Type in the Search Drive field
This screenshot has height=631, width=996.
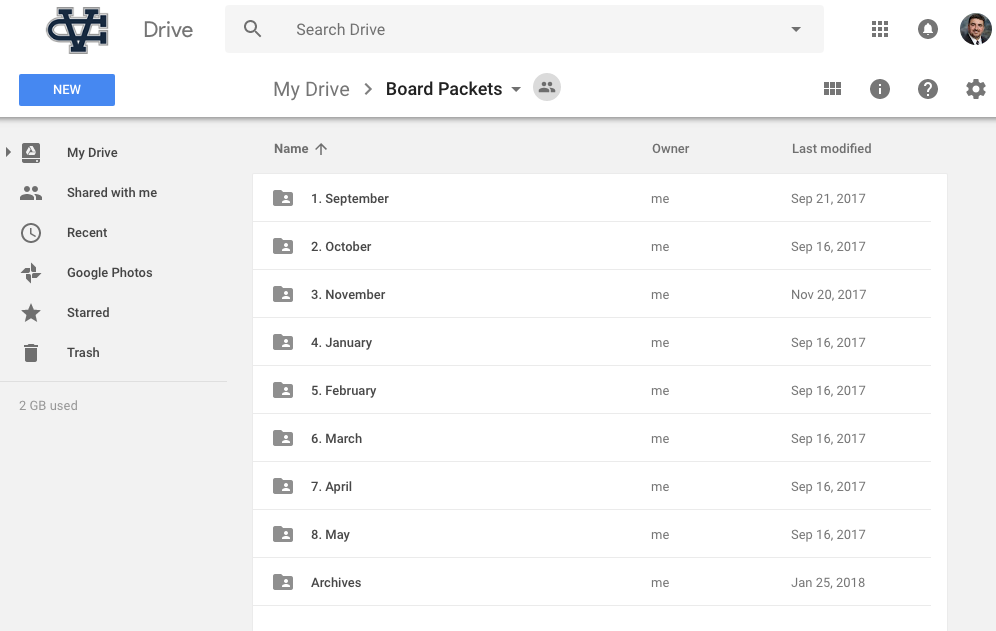[x=530, y=29]
